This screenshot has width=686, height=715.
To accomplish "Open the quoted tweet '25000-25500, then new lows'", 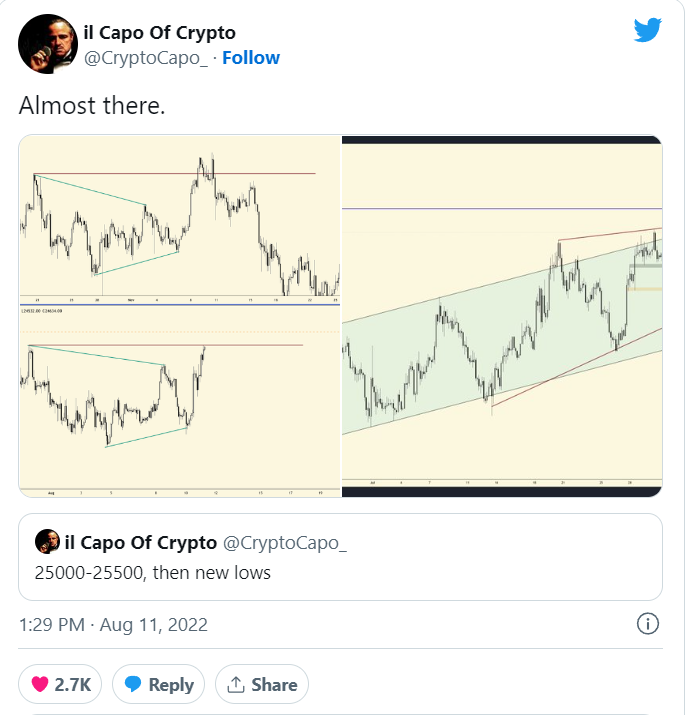I will [340, 557].
